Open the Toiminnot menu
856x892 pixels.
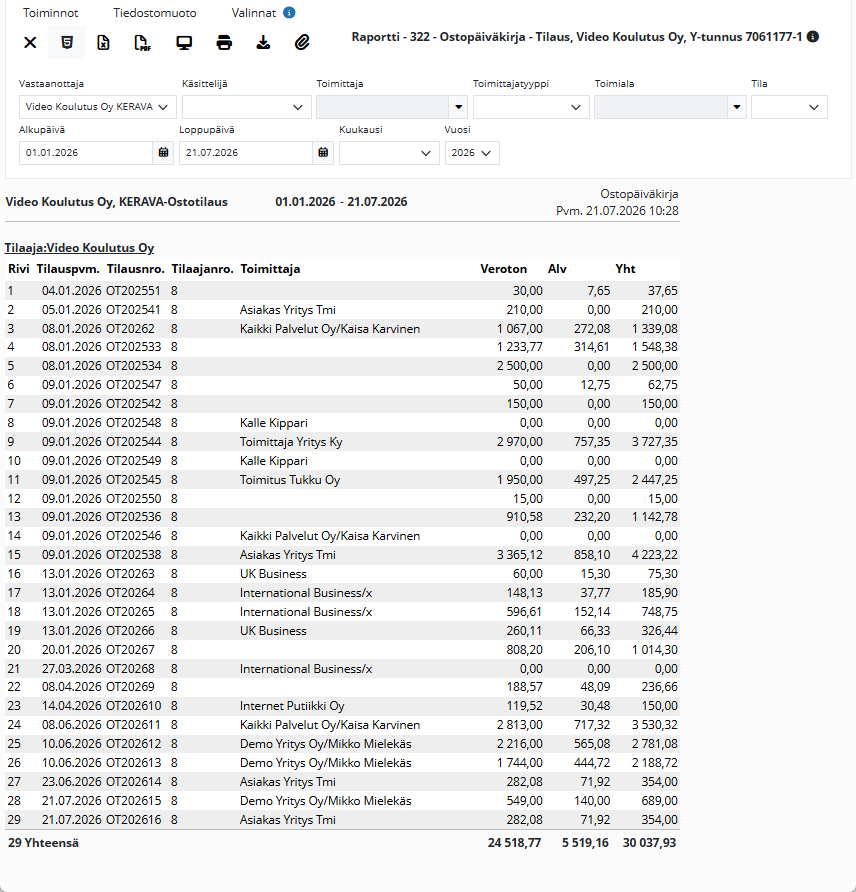coord(51,13)
